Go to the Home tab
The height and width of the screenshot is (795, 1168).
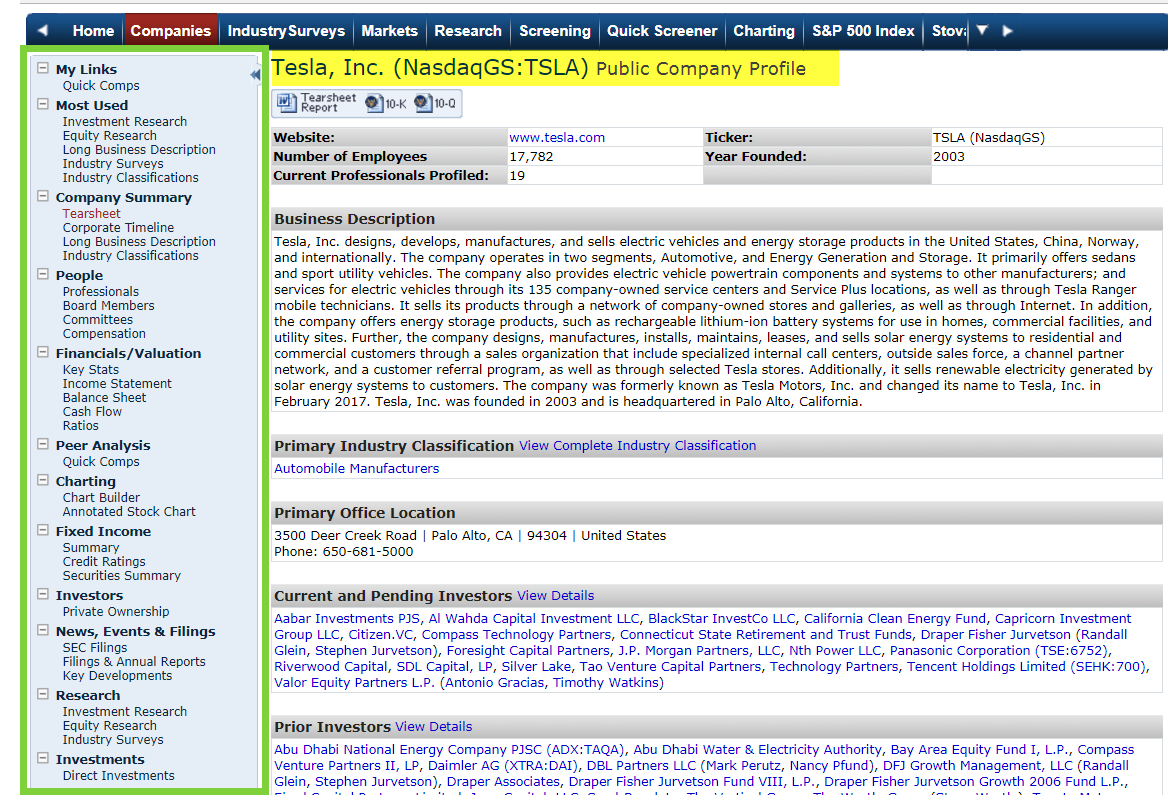click(x=93, y=31)
